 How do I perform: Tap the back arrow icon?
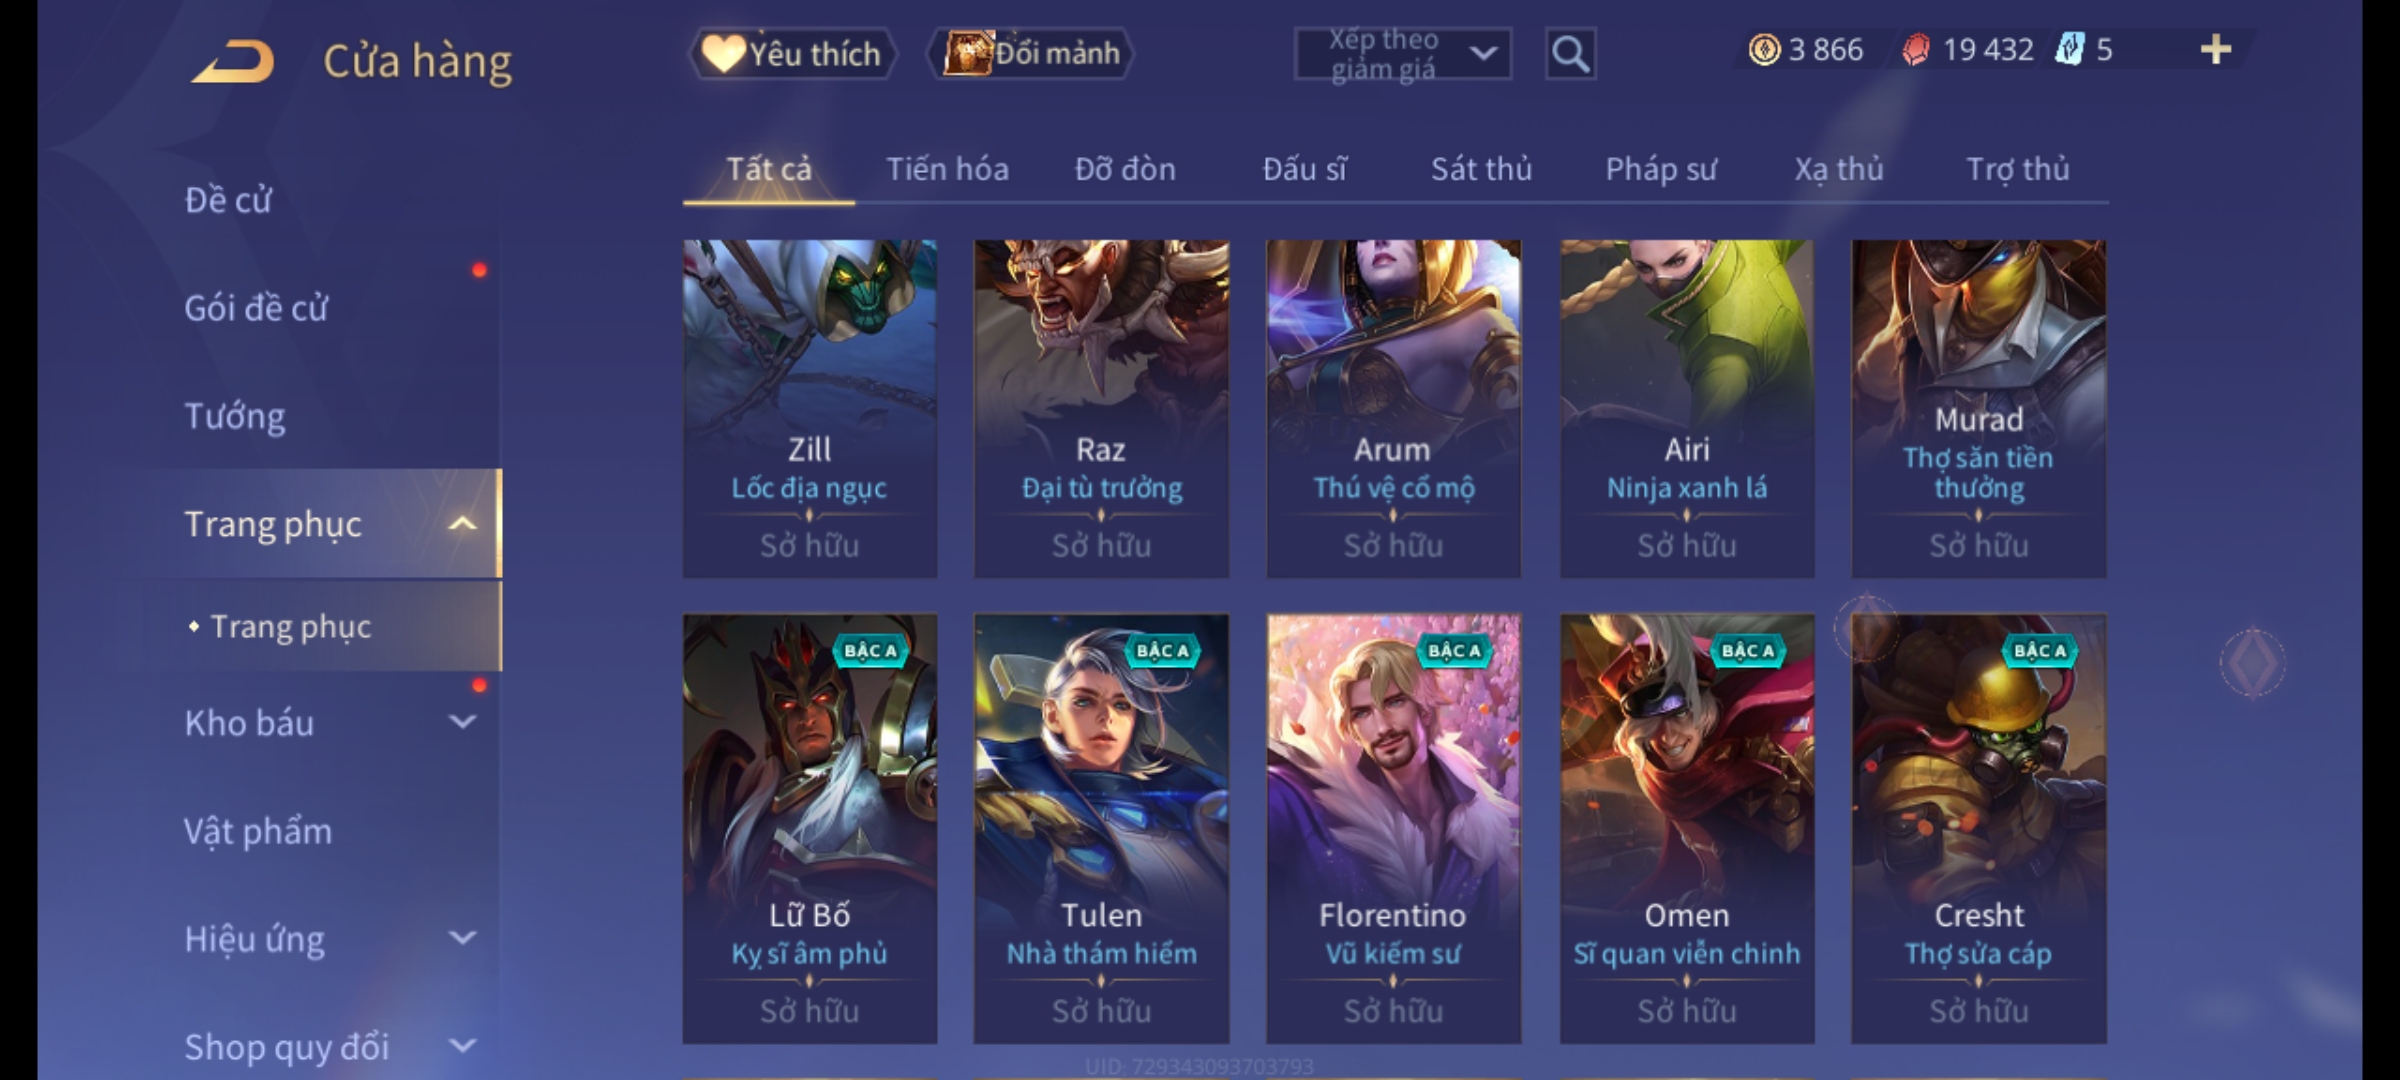coord(234,61)
